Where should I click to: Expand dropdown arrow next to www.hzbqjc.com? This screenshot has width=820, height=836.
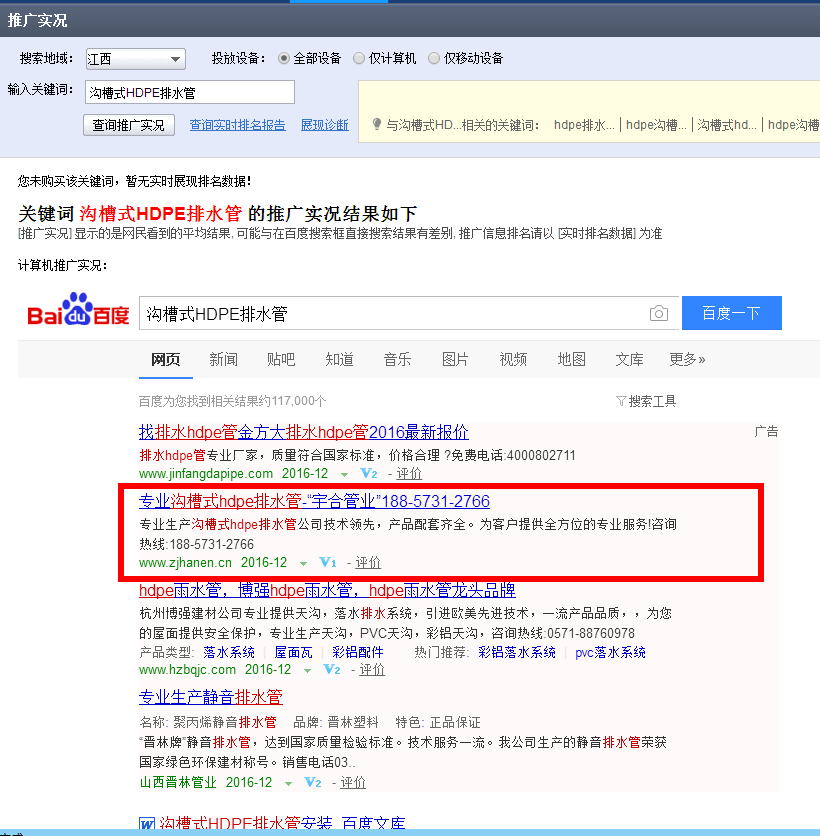pyautogui.click(x=308, y=670)
